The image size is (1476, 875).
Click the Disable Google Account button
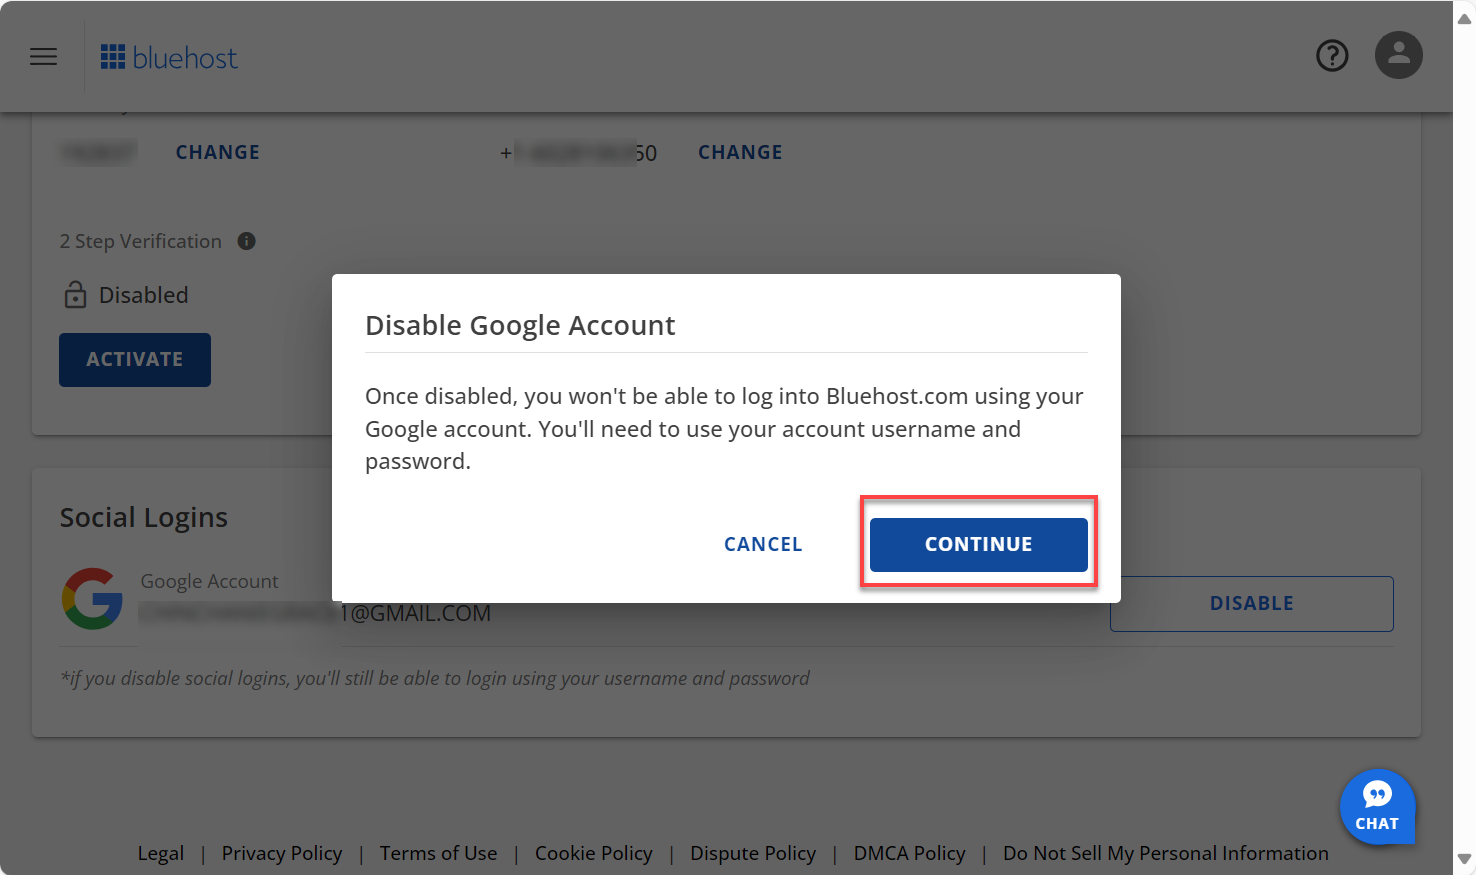tap(1251, 603)
